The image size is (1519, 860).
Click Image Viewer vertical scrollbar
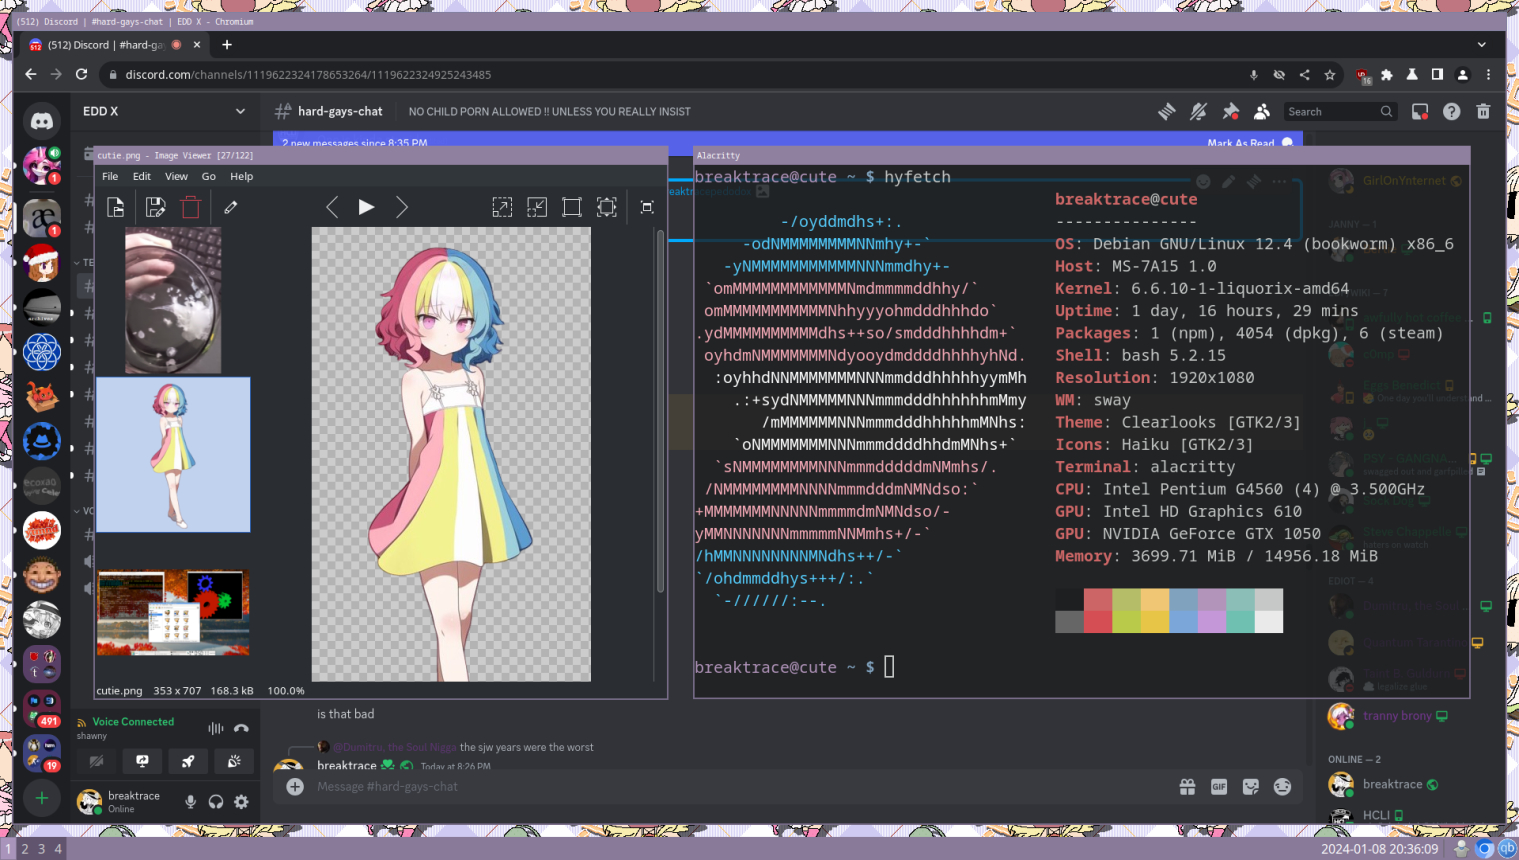click(660, 410)
